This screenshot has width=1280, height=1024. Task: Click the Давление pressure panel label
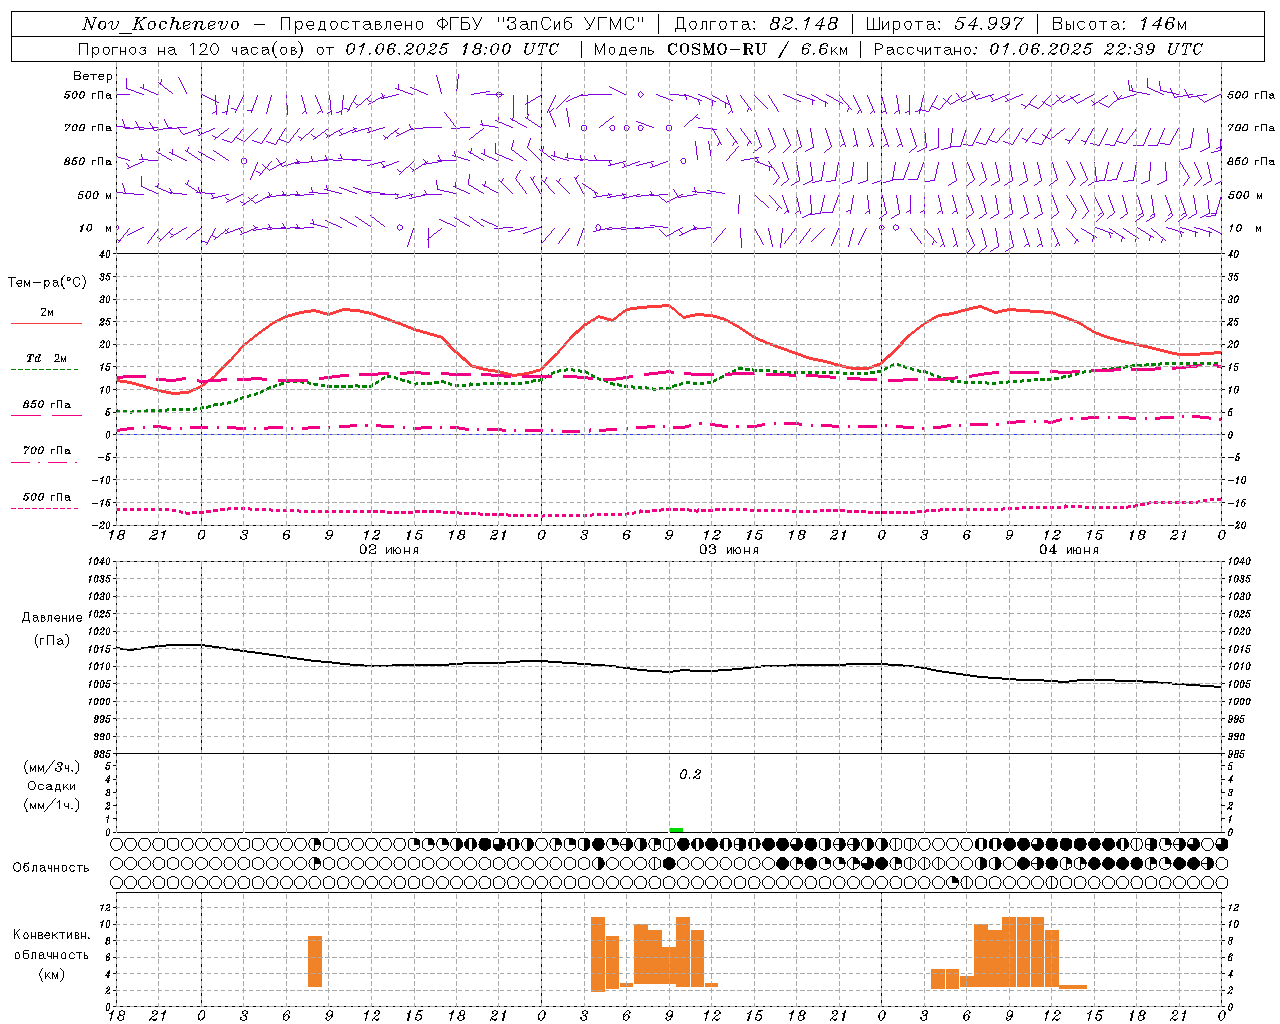click(x=52, y=618)
